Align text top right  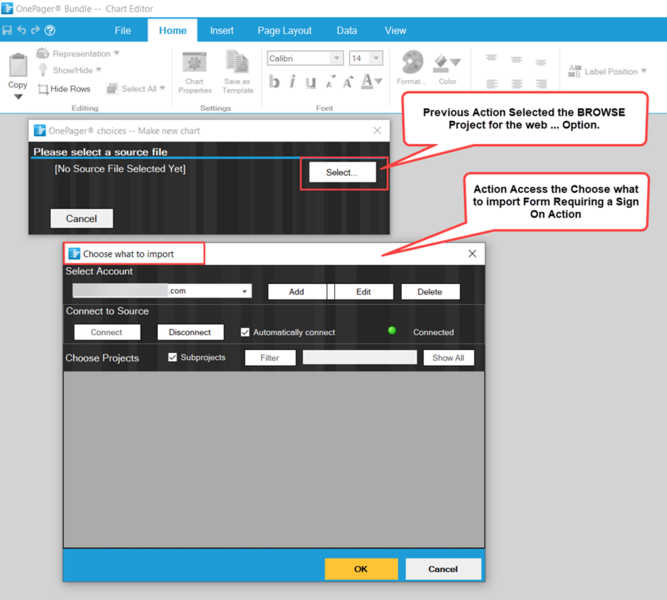coord(541,62)
